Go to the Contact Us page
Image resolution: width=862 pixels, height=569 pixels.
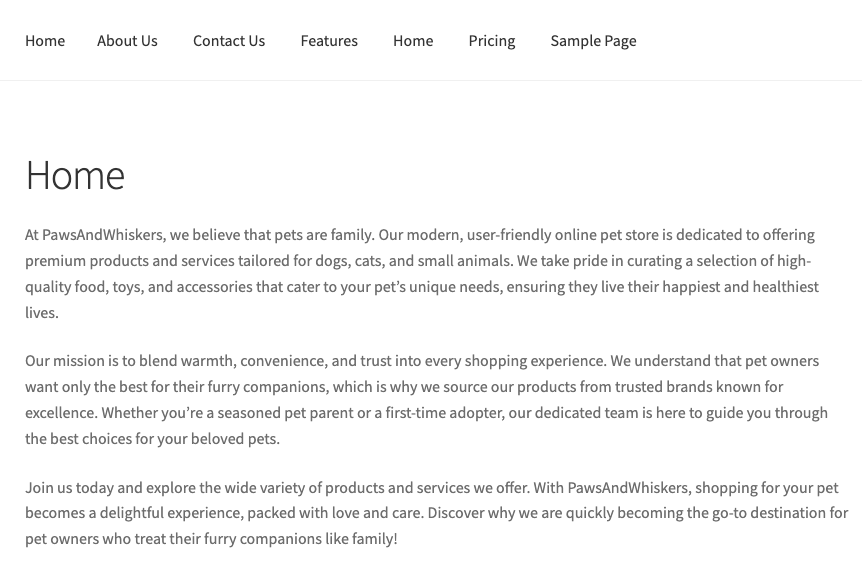point(229,41)
